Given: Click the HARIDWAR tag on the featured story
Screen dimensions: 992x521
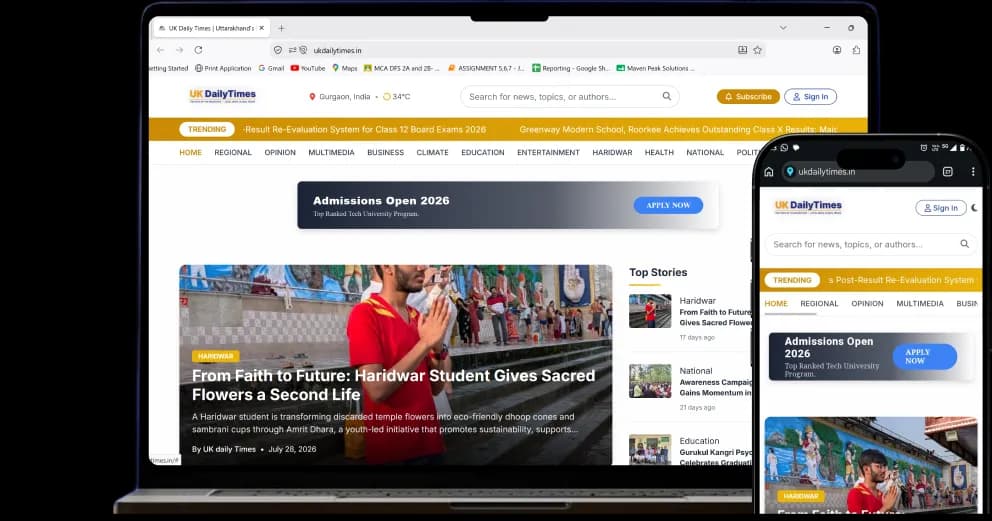Looking at the screenshot, I should click(x=216, y=356).
